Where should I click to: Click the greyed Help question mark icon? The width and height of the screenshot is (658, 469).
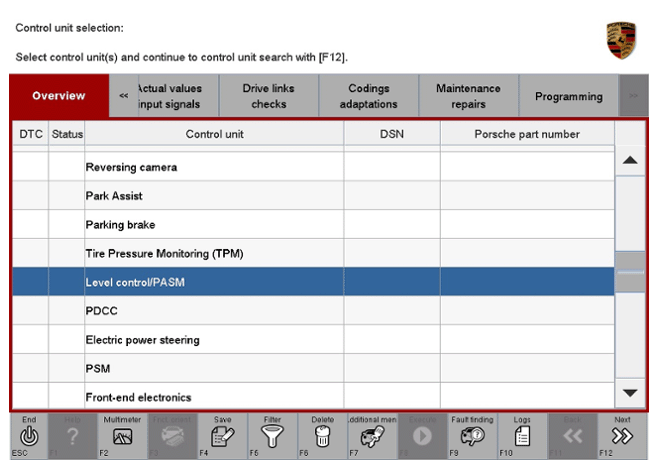[73, 436]
